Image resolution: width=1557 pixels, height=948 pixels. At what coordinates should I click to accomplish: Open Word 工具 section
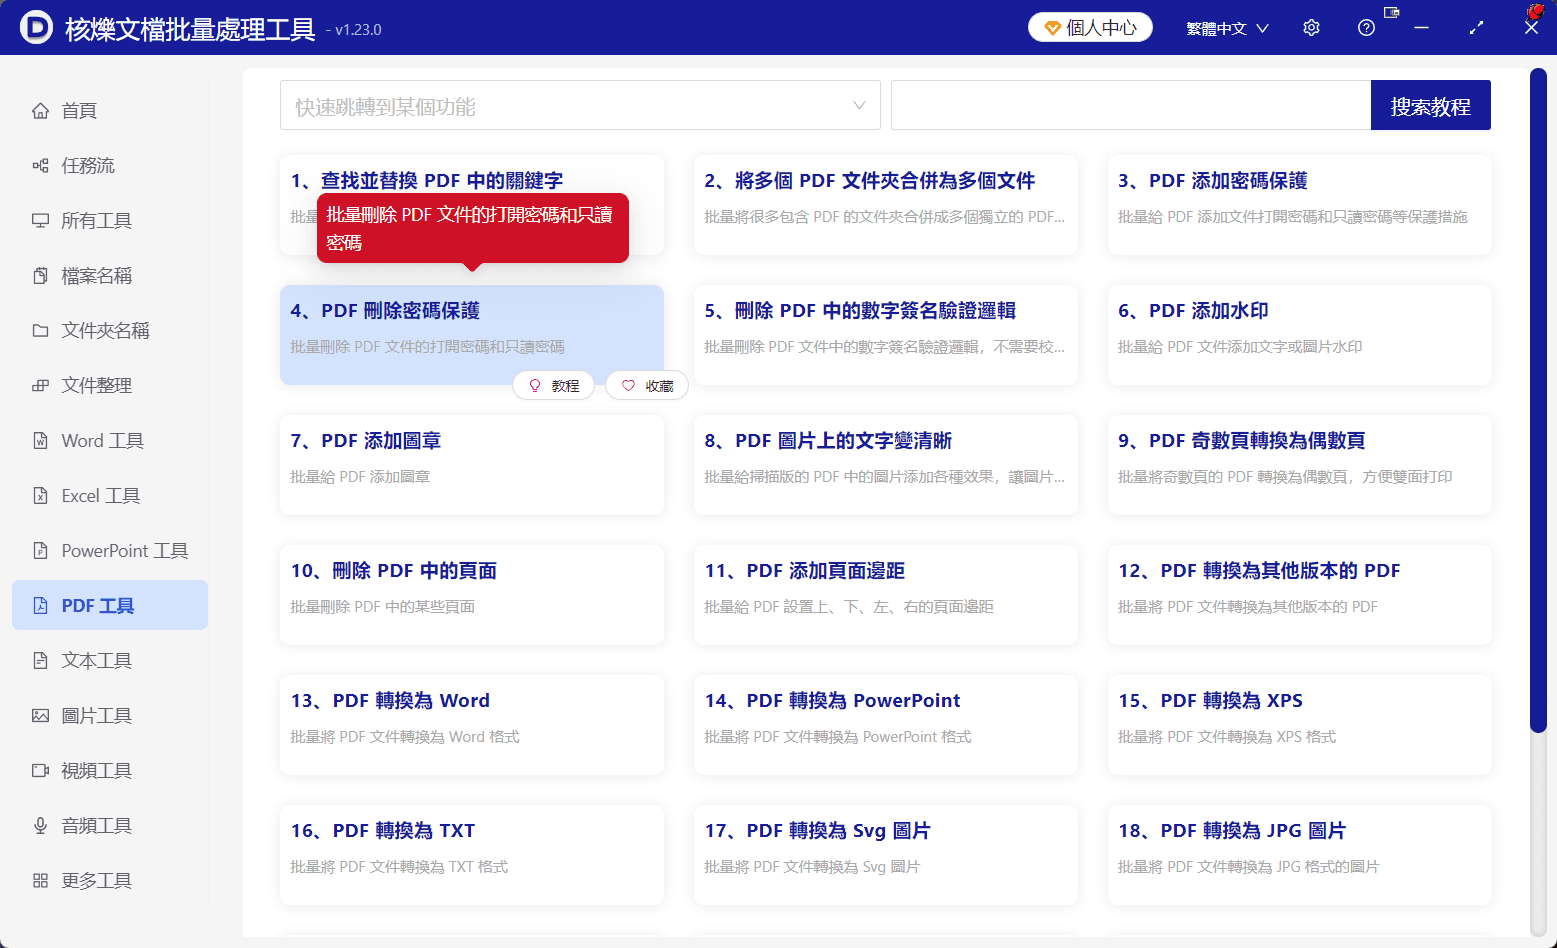click(110, 440)
